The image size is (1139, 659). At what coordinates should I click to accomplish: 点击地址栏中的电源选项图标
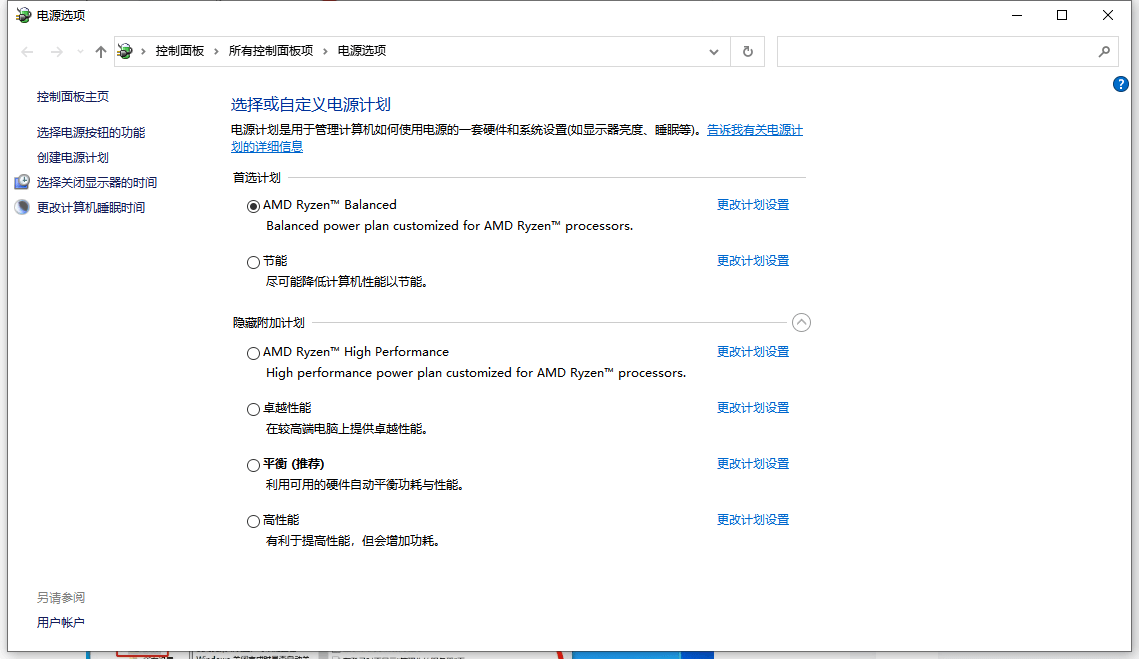click(x=124, y=50)
